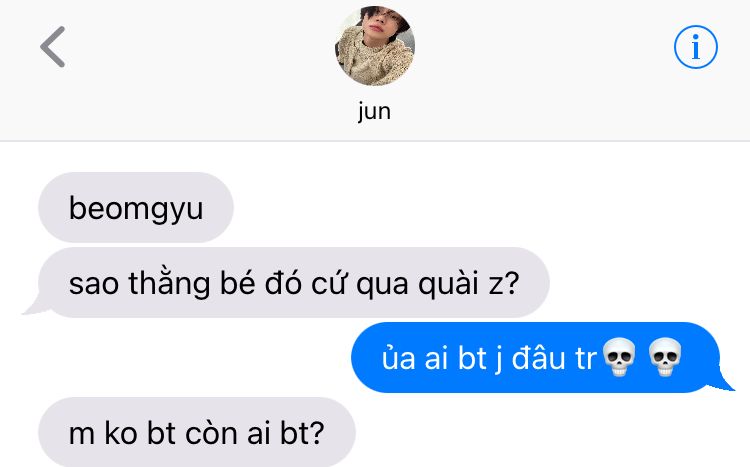
Task: Click the word quài in the message
Action: click(x=448, y=283)
